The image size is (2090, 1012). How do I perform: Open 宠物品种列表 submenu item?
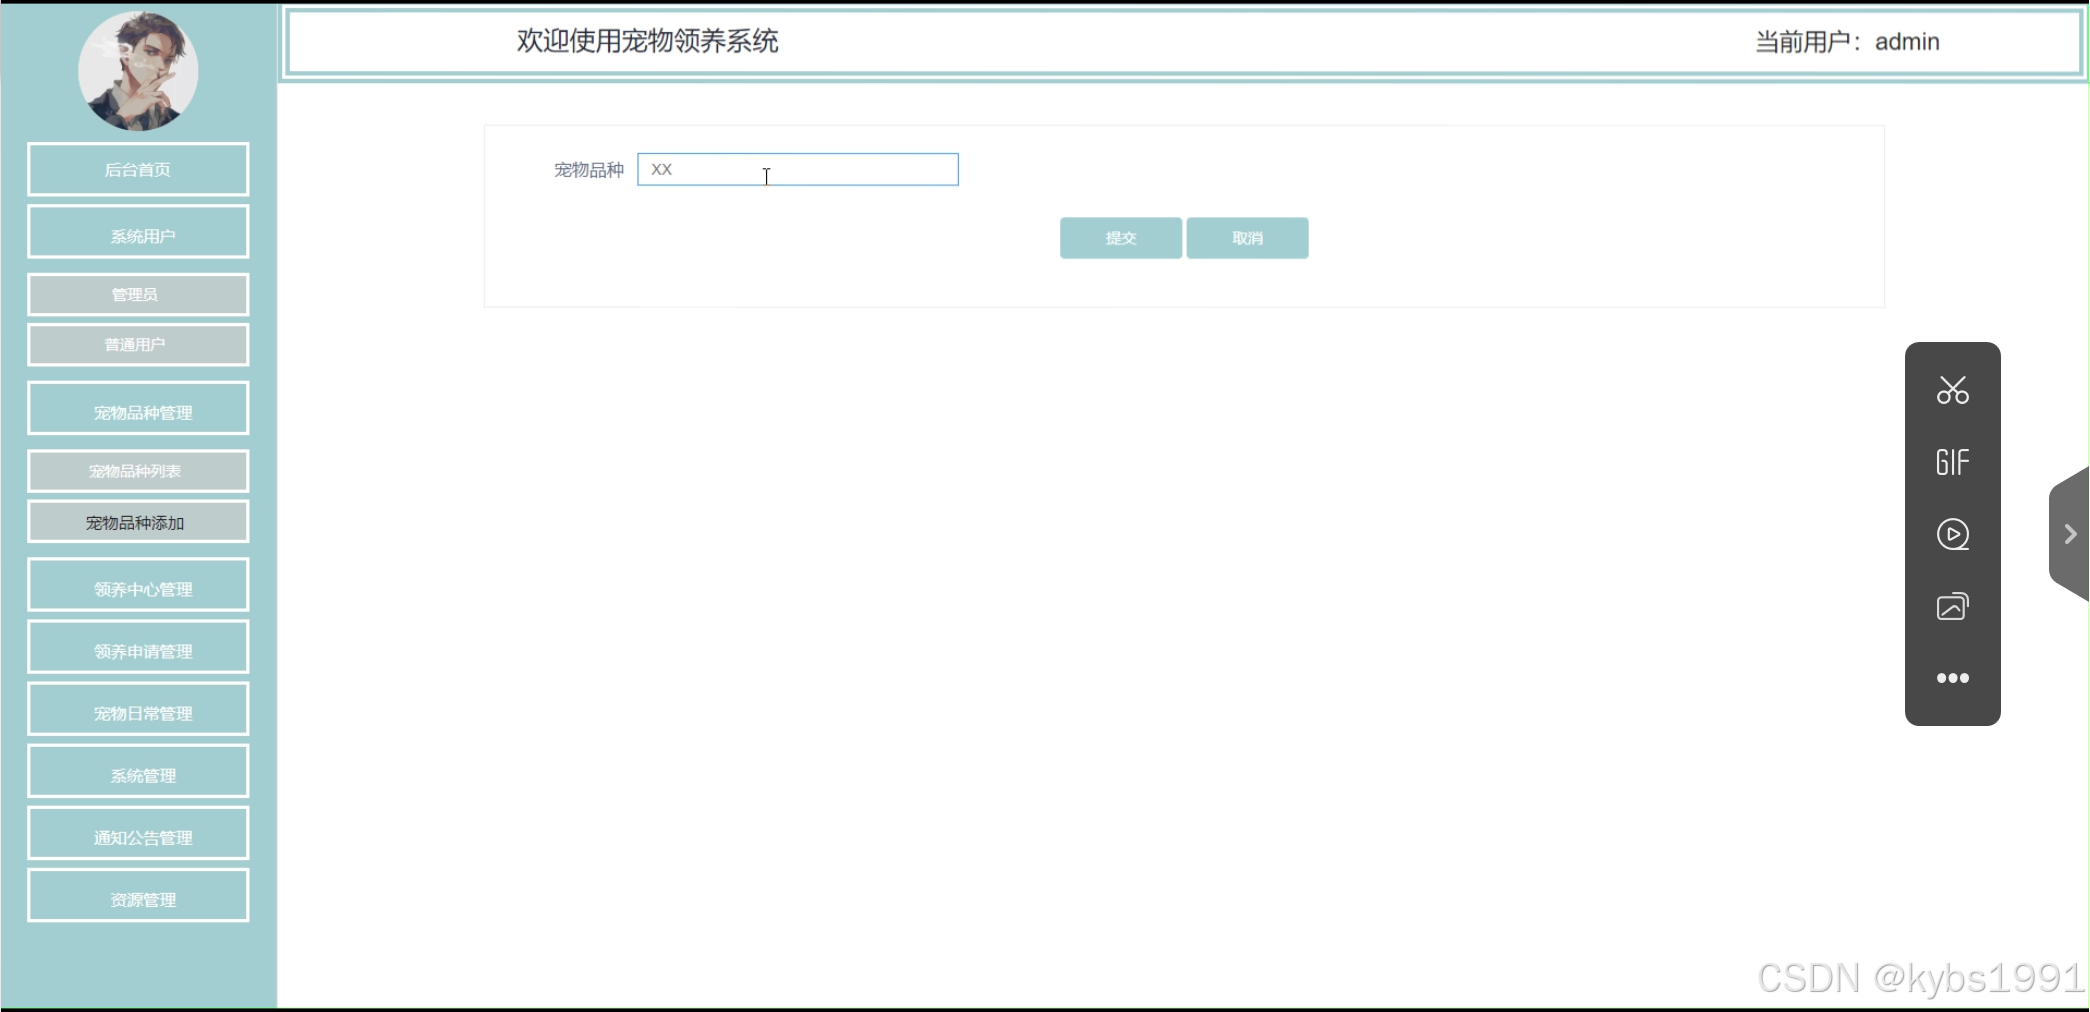click(x=138, y=471)
